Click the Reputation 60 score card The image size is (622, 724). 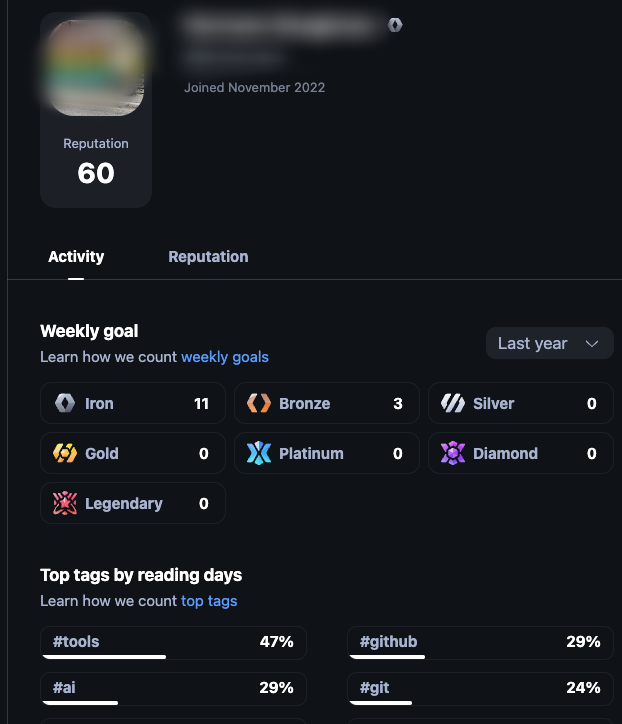96,162
